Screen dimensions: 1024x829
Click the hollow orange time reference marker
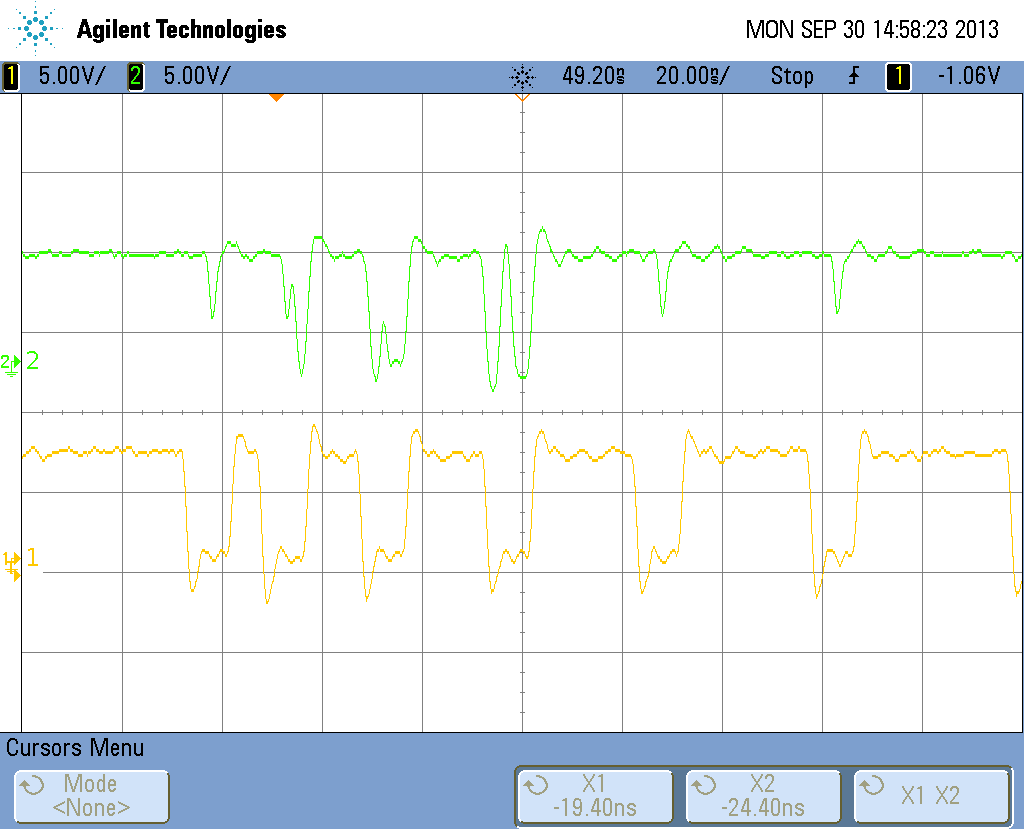pyautogui.click(x=522, y=97)
